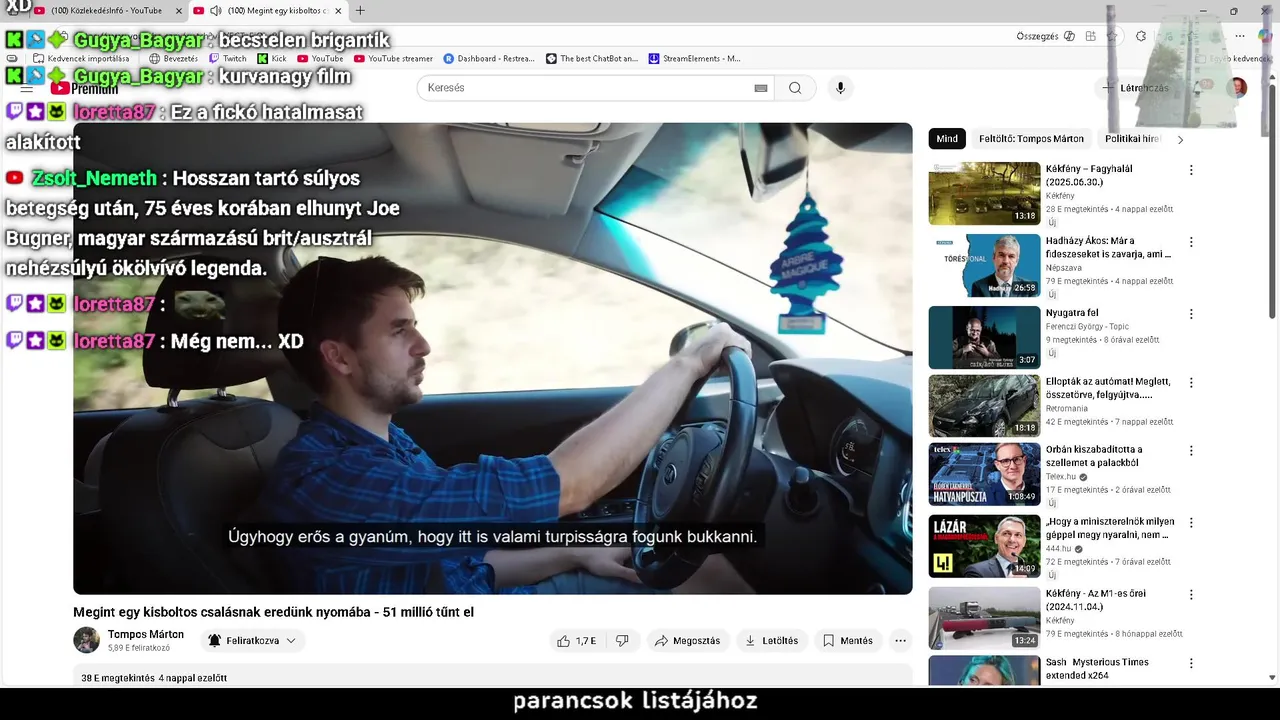Image resolution: width=1280 pixels, height=720 pixels.
Task: Open the more actions ellipsis under the video
Action: [900, 641]
